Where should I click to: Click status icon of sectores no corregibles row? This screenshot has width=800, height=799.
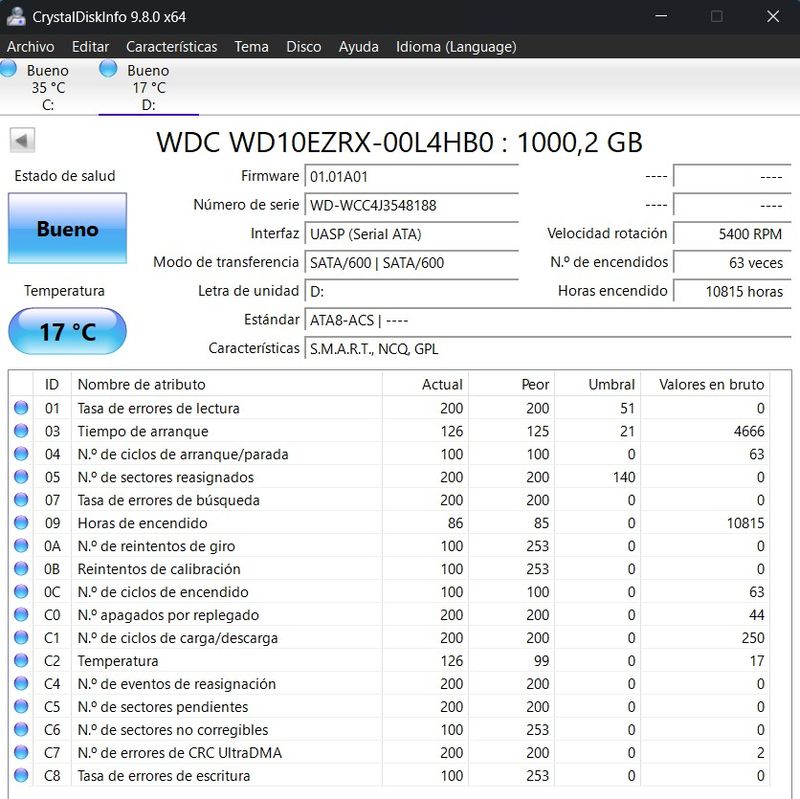pyautogui.click(x=21, y=729)
